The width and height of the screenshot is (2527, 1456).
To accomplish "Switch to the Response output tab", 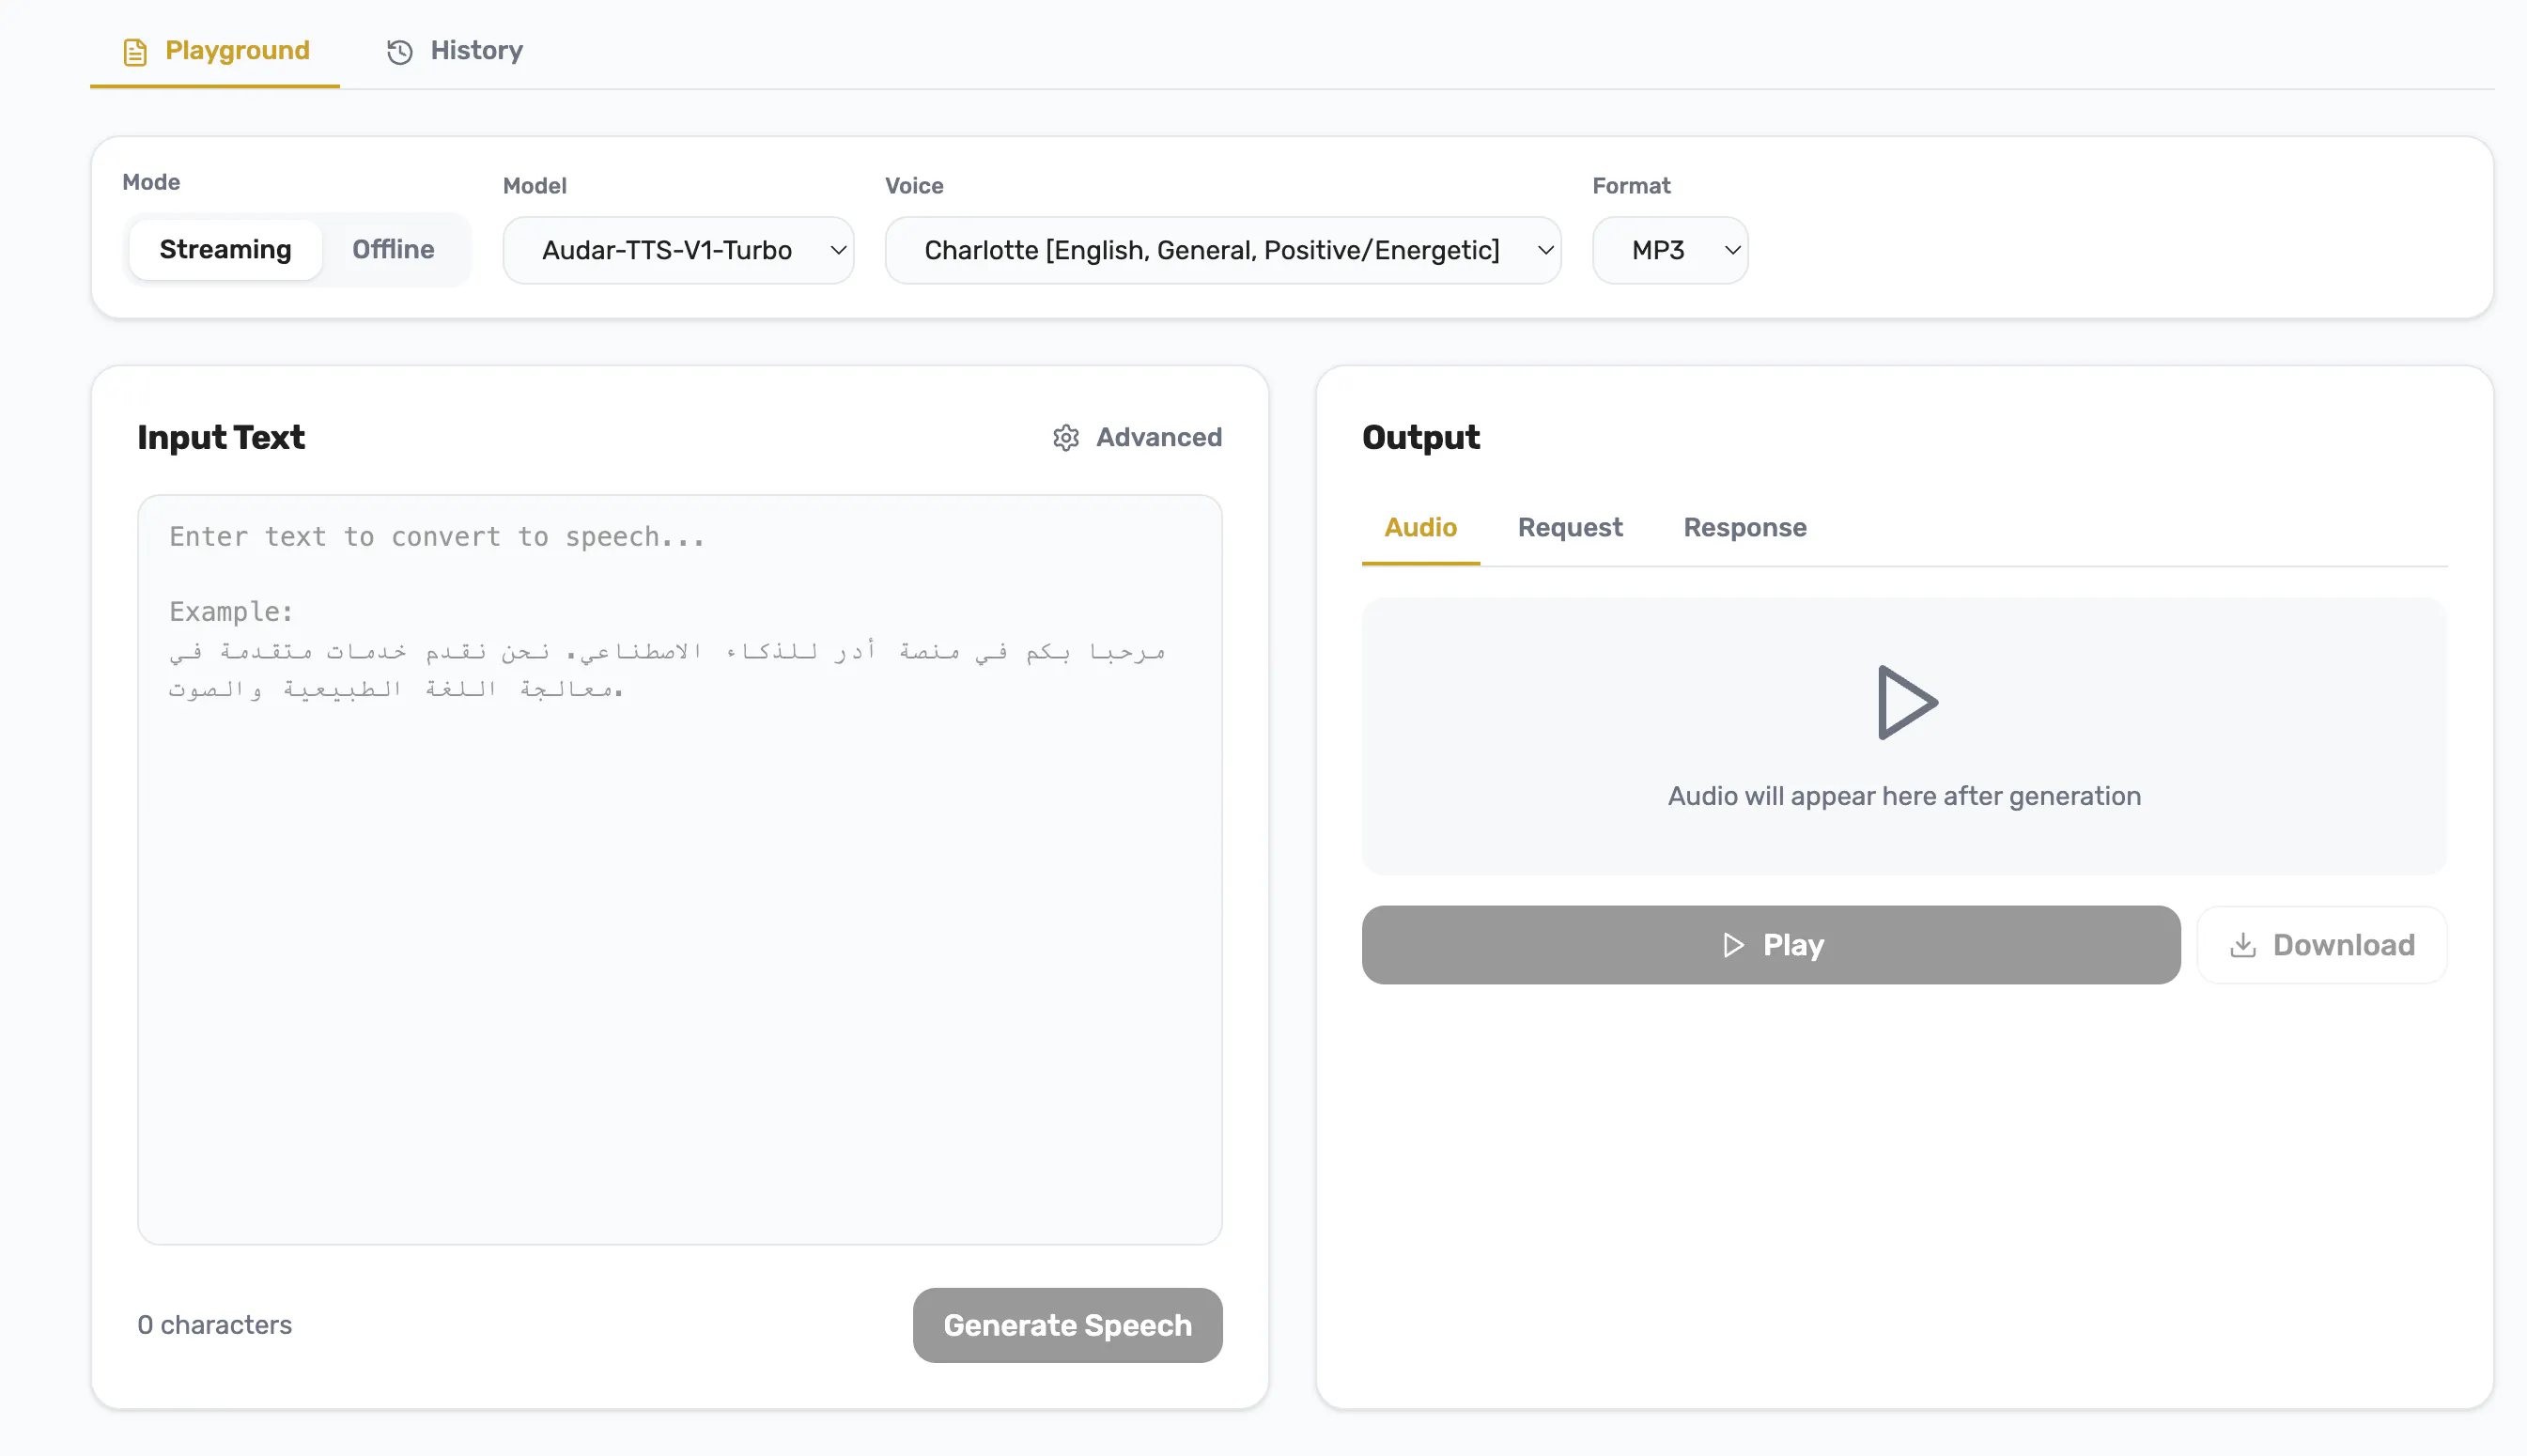I will click(x=1745, y=528).
